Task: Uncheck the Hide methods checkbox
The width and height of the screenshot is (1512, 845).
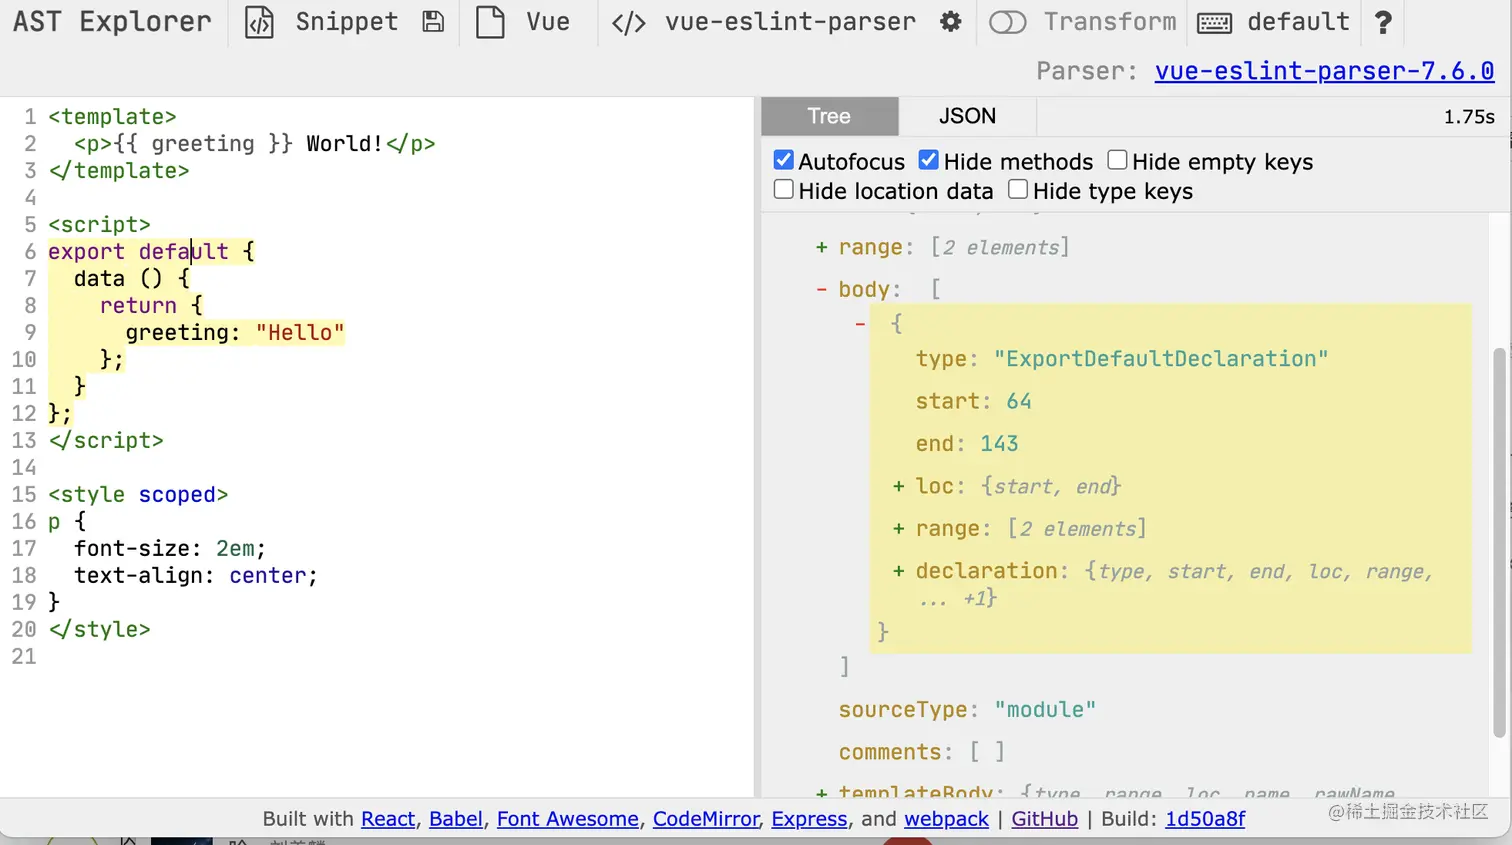Action: point(929,160)
